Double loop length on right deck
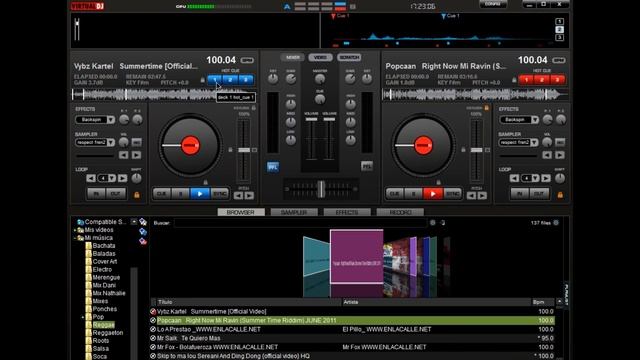This screenshot has width=640, height=360. tap(545, 178)
